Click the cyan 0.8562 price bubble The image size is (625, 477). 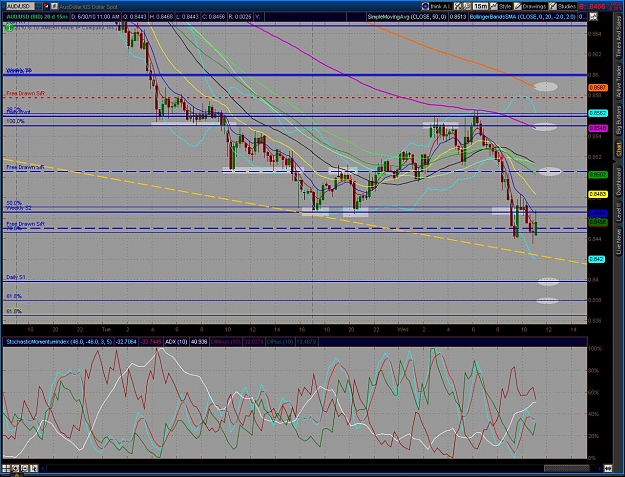tap(598, 114)
